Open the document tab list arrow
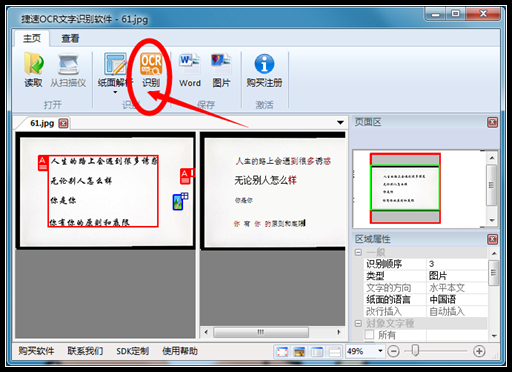Viewport: 512px width, 372px height. (x=340, y=123)
